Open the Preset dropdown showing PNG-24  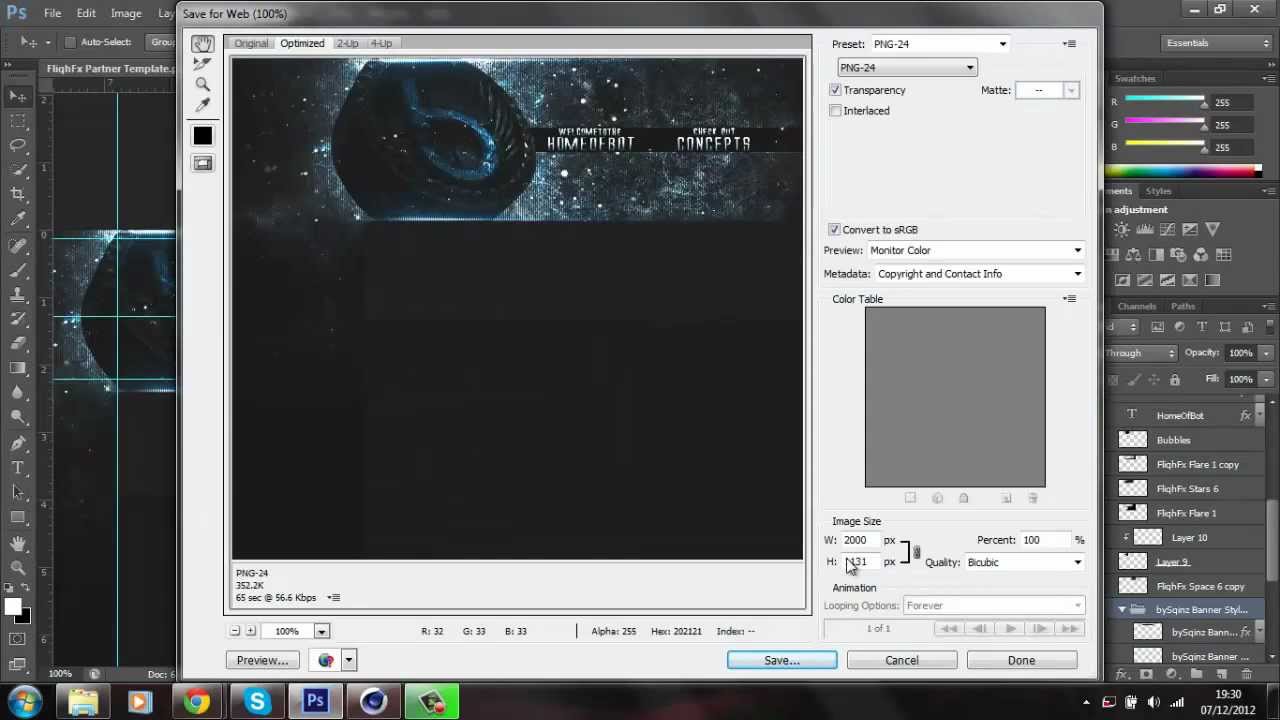click(x=939, y=44)
